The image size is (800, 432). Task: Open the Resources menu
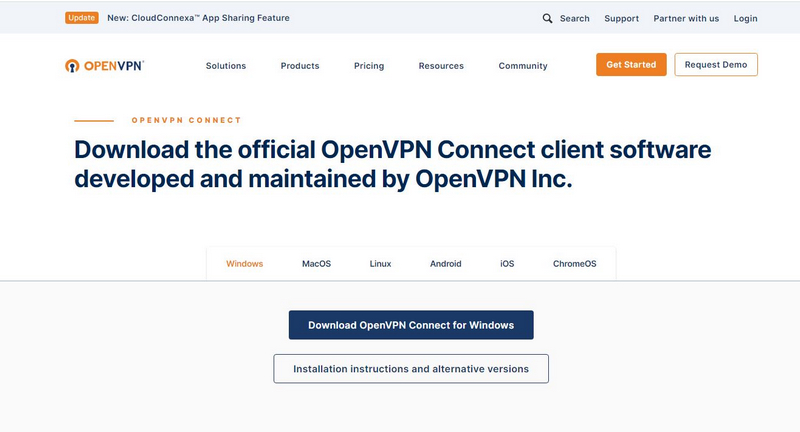441,66
